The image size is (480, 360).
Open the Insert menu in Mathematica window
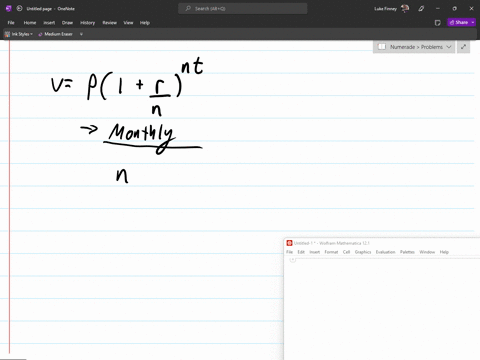click(315, 252)
